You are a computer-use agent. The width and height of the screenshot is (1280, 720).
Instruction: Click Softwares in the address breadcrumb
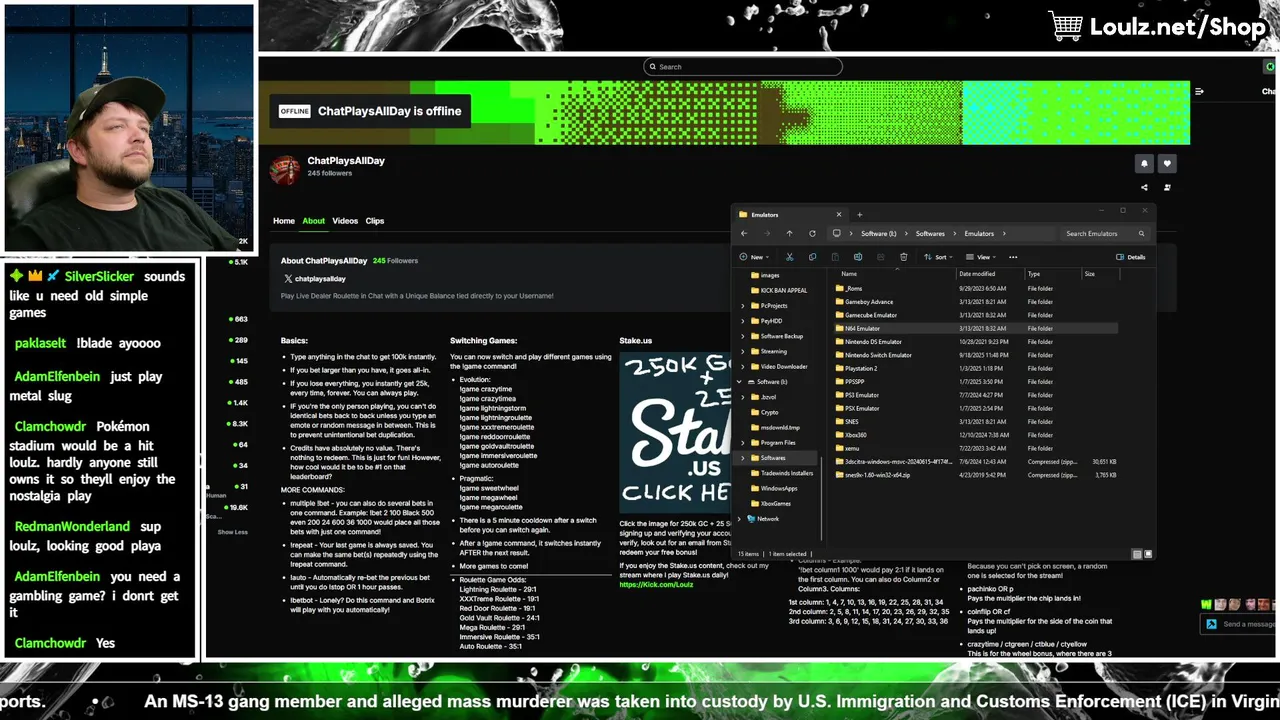tap(930, 234)
